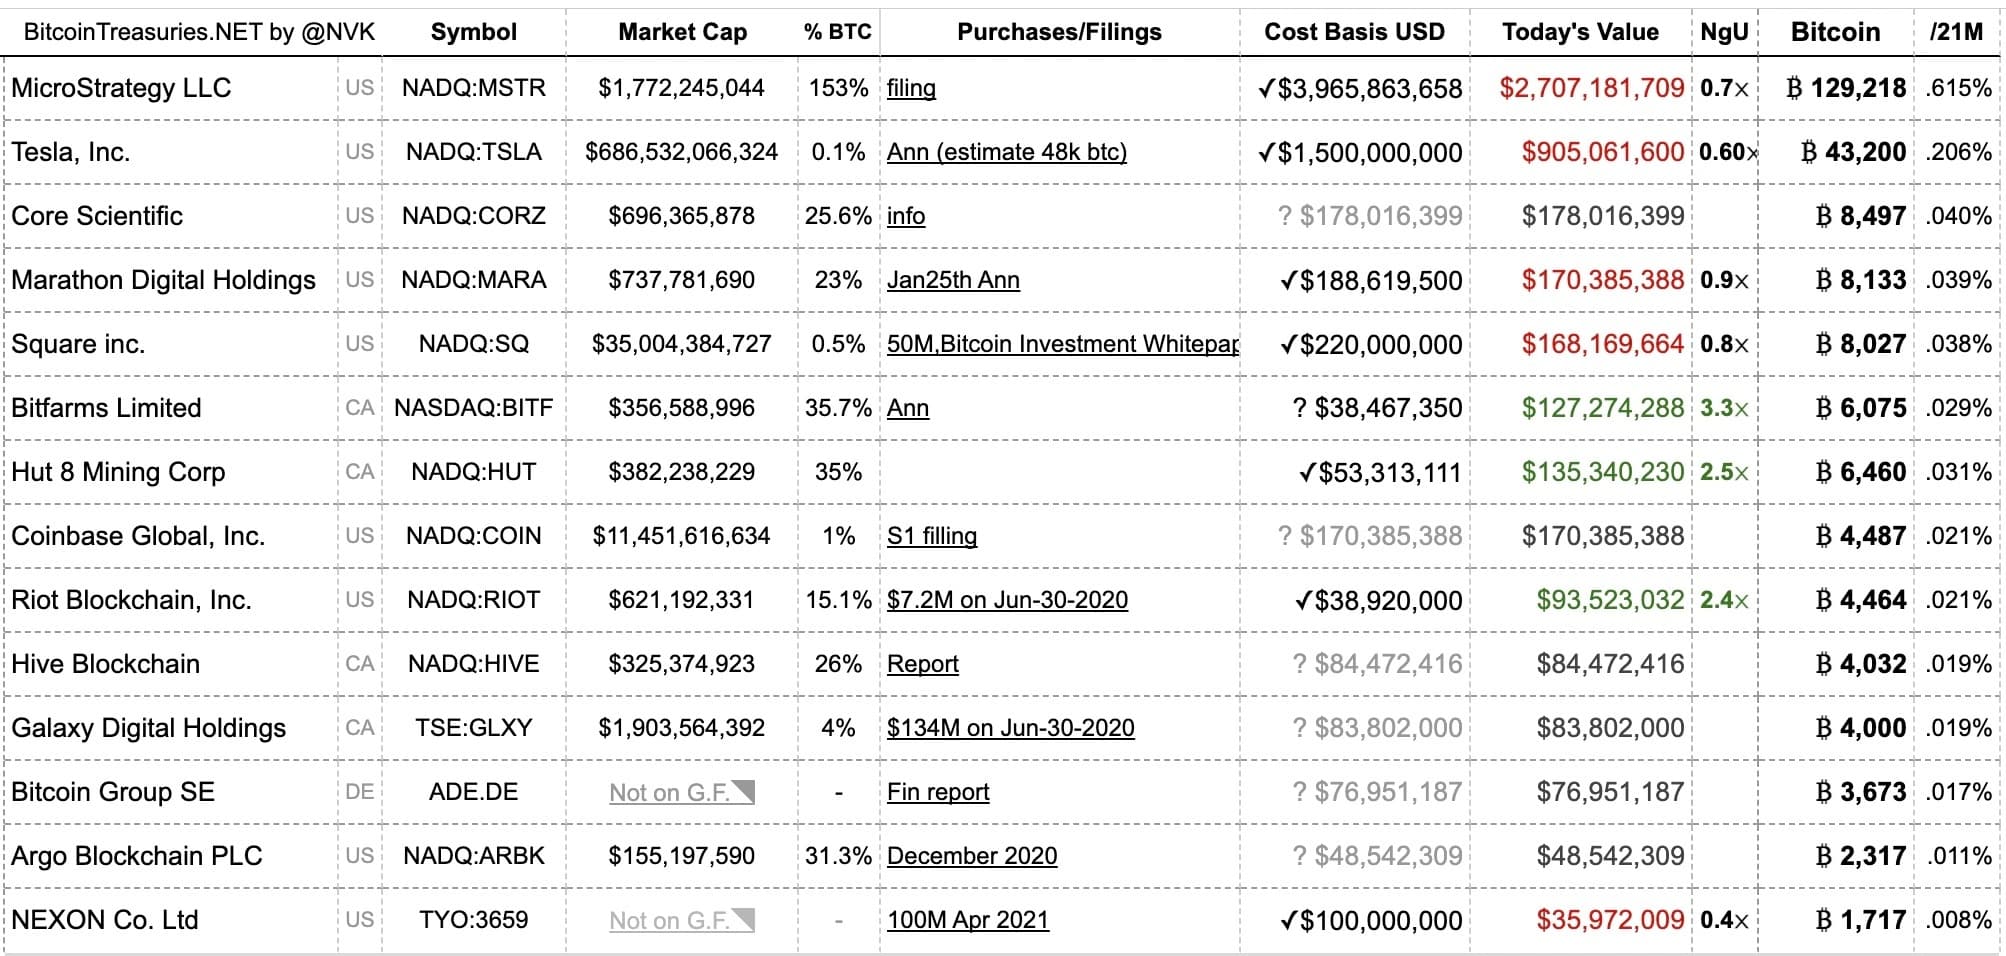2006x956 pixels.
Task: Expand Bitcoin Group SE's Not on G.F. cell
Action: (743, 792)
